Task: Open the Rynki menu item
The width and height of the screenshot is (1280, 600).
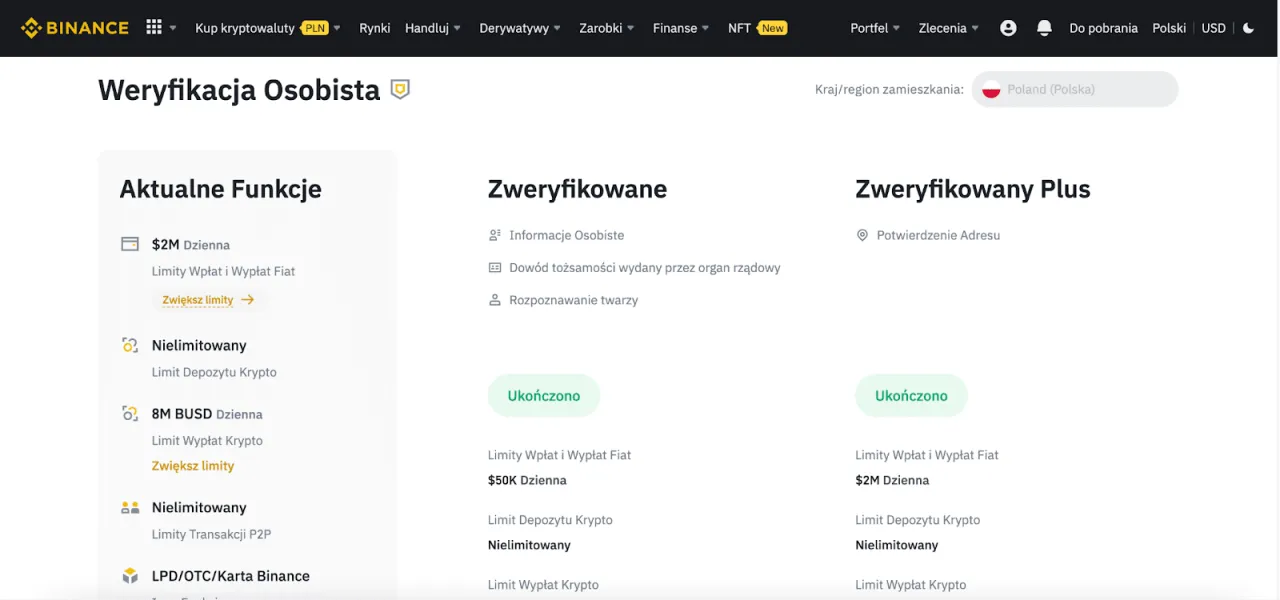Action: [x=375, y=28]
